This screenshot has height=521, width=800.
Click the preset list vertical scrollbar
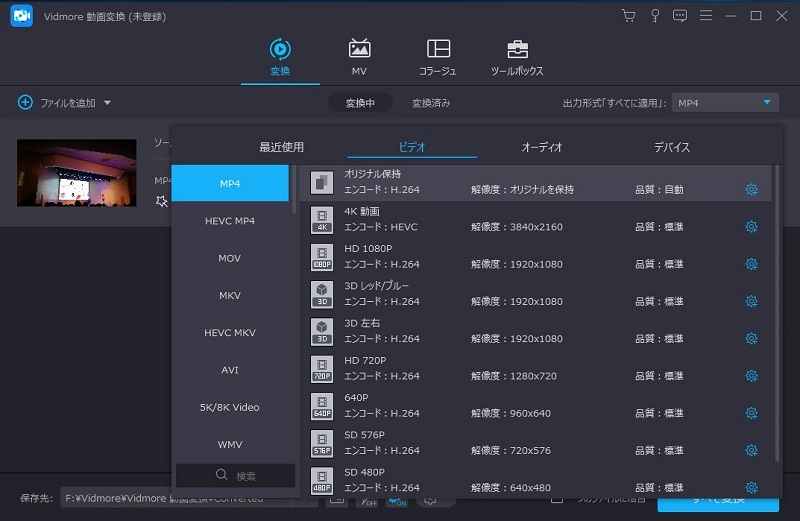pos(777,314)
